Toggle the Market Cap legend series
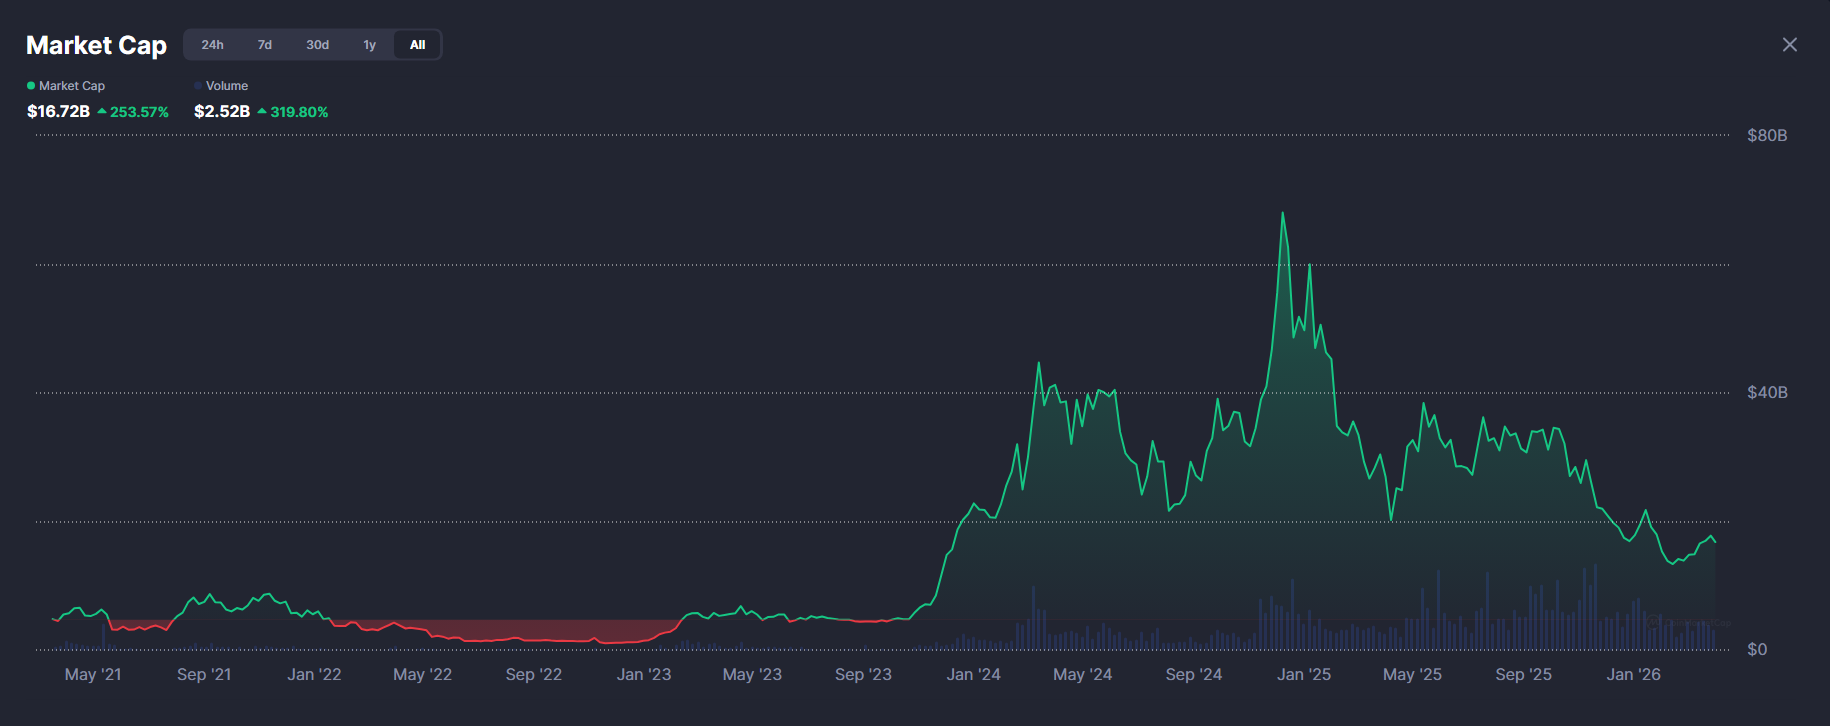This screenshot has width=1830, height=726. point(66,86)
